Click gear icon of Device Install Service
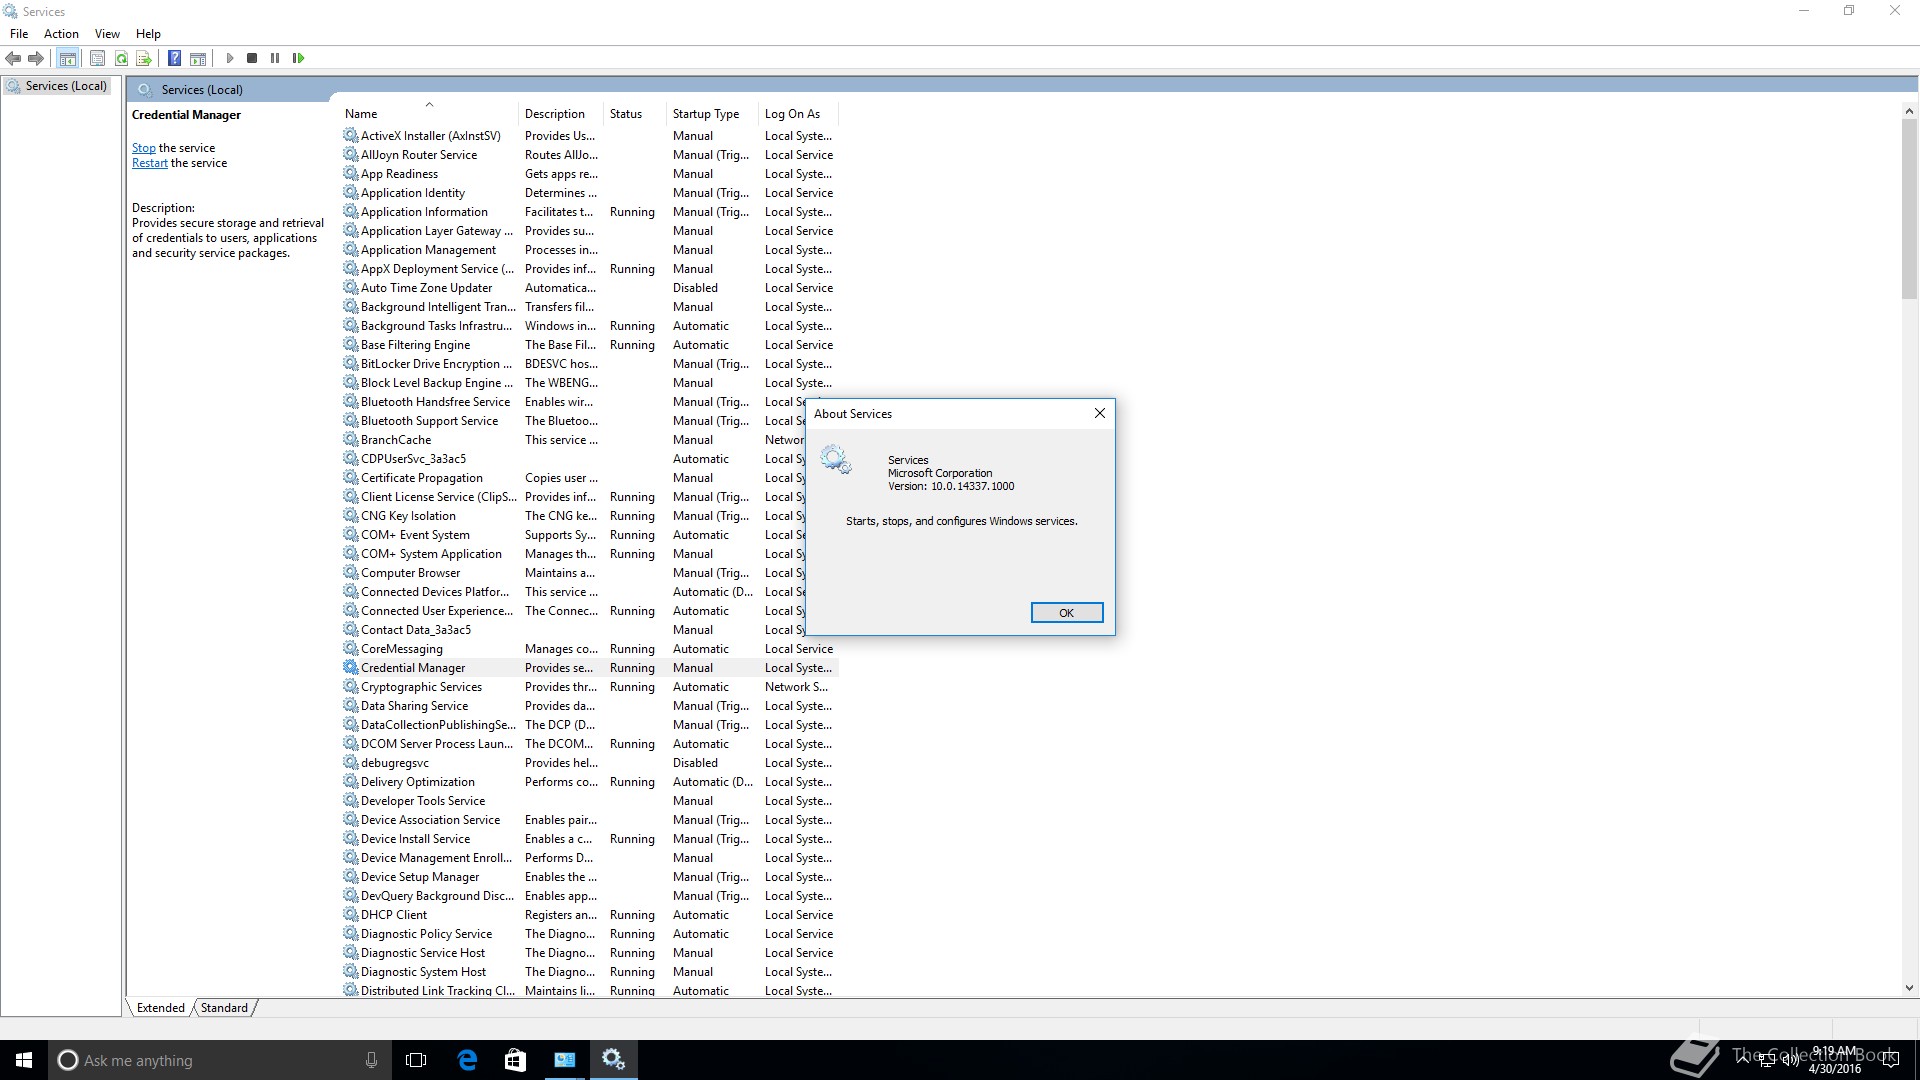The height and width of the screenshot is (1080, 1920). (x=351, y=838)
